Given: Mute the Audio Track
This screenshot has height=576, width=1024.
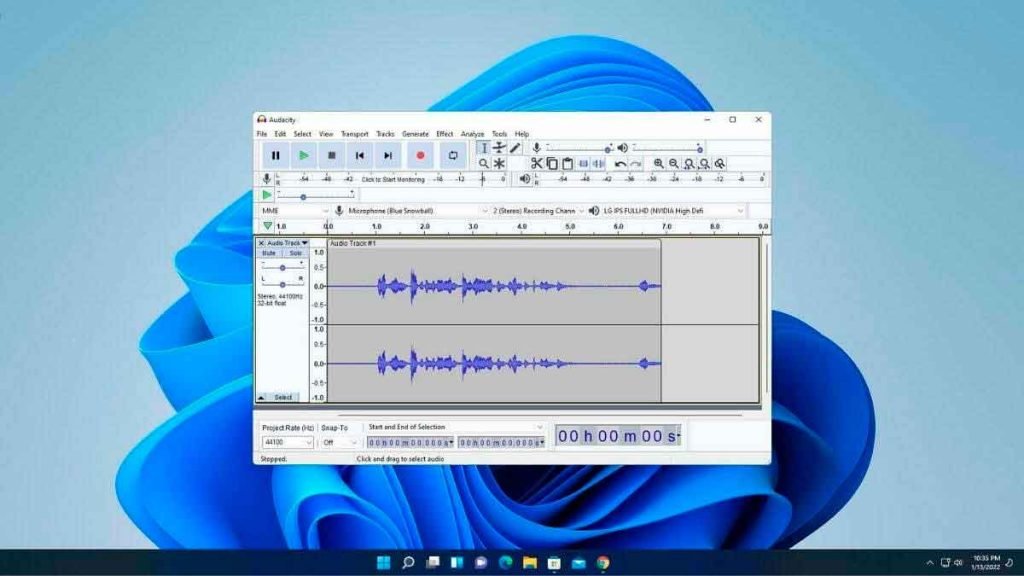Looking at the screenshot, I should click(x=268, y=253).
